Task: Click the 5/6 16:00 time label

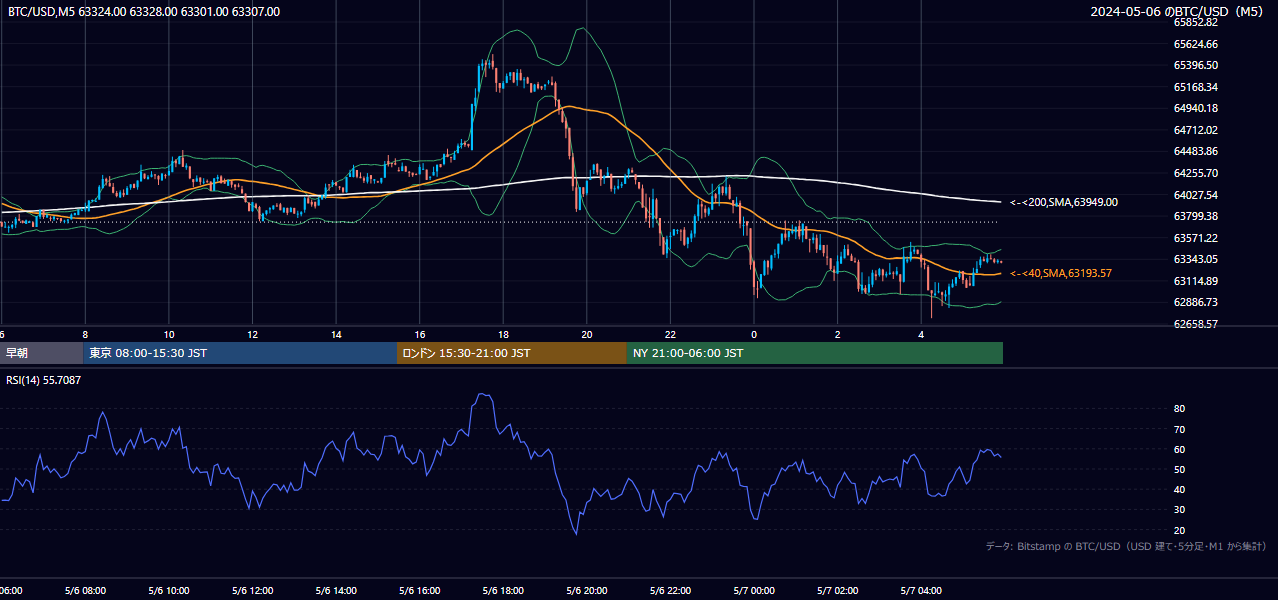Action: click(420, 591)
